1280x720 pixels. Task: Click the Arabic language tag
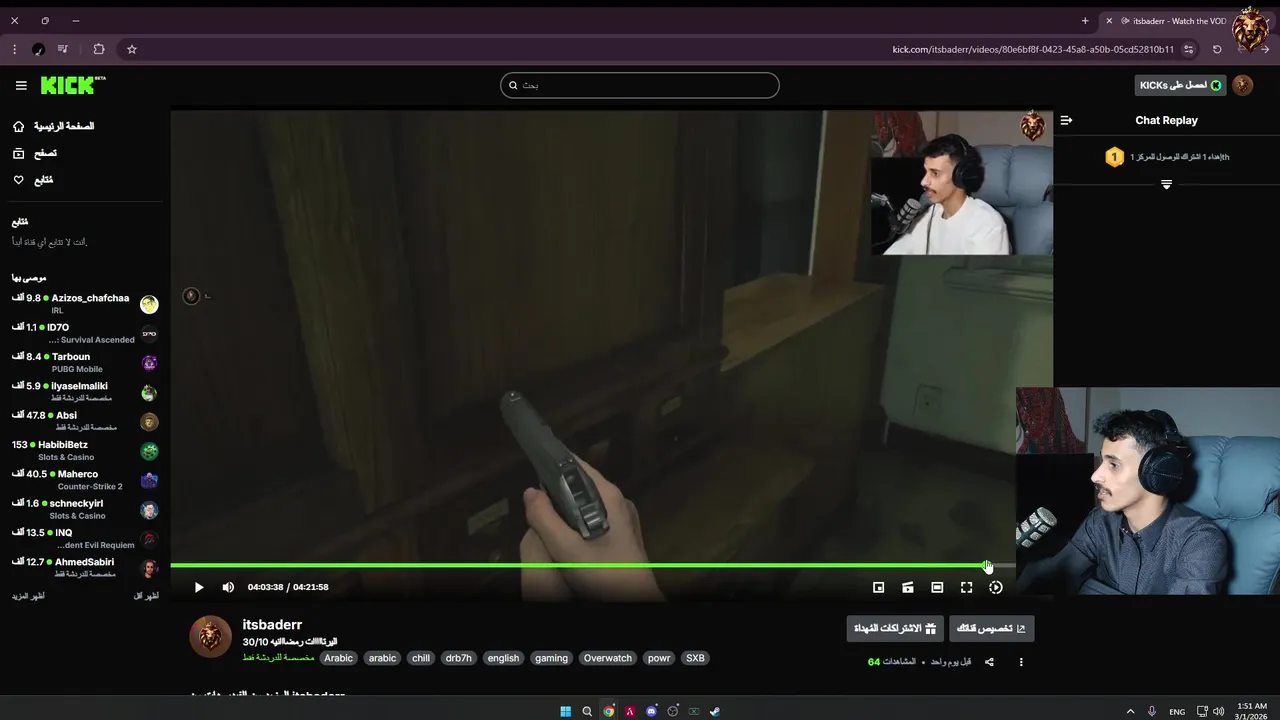point(338,658)
